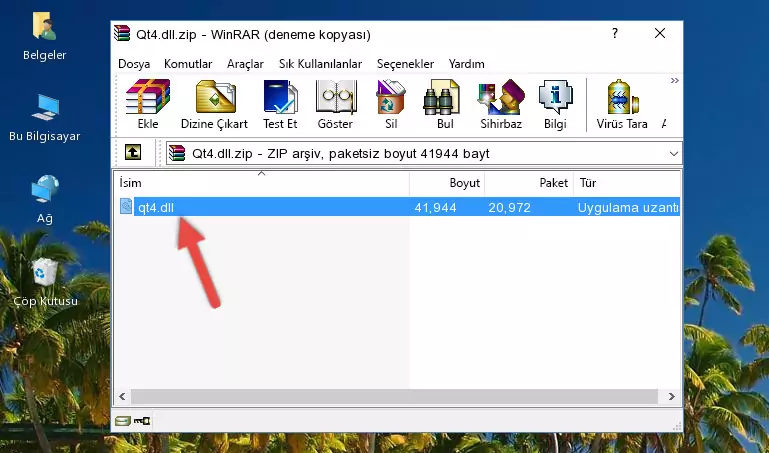Click the horizontal scrollbar right arrow
769x453 pixels.
(x=671, y=396)
